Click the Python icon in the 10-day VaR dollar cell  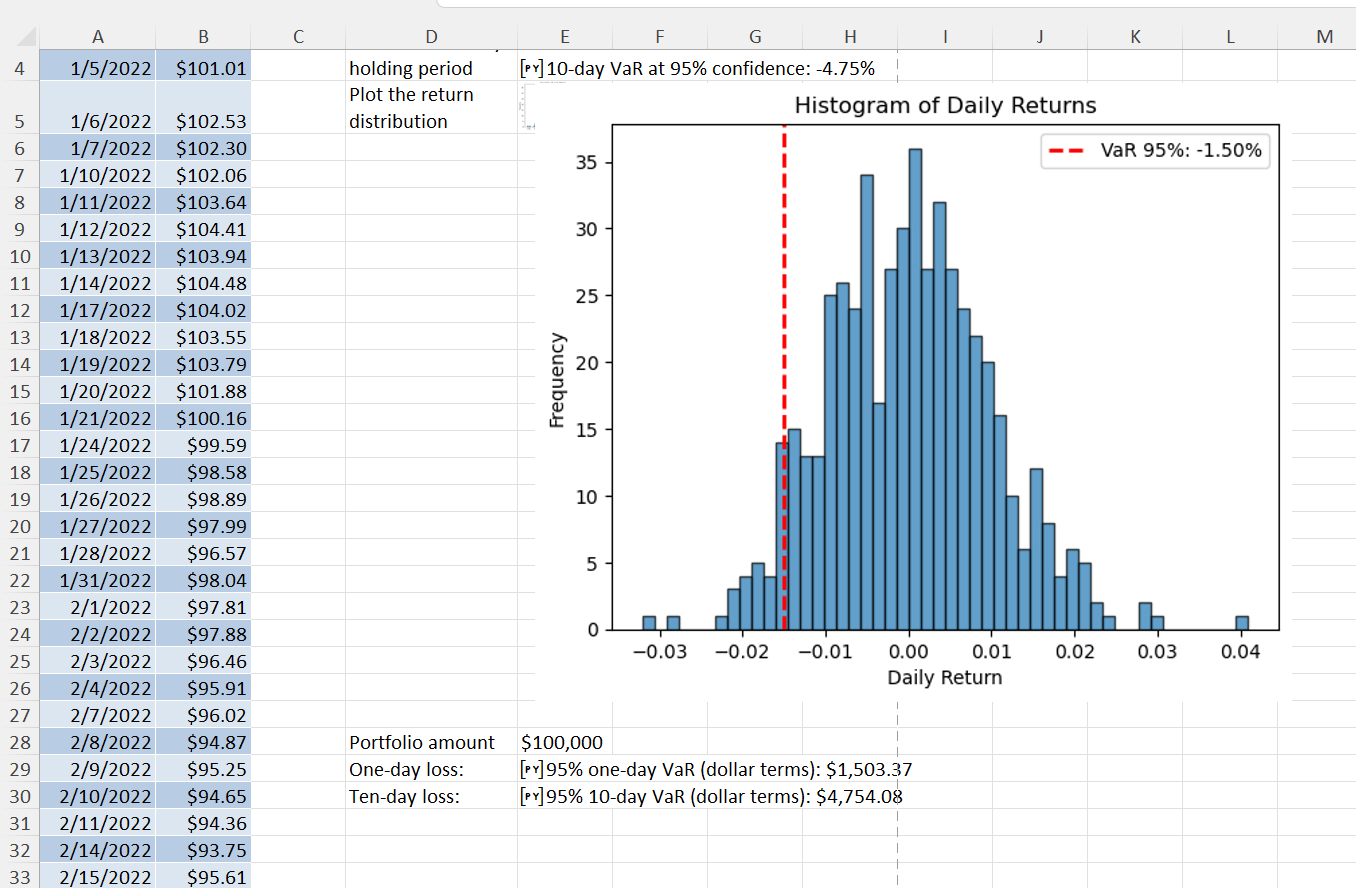pyautogui.click(x=531, y=797)
